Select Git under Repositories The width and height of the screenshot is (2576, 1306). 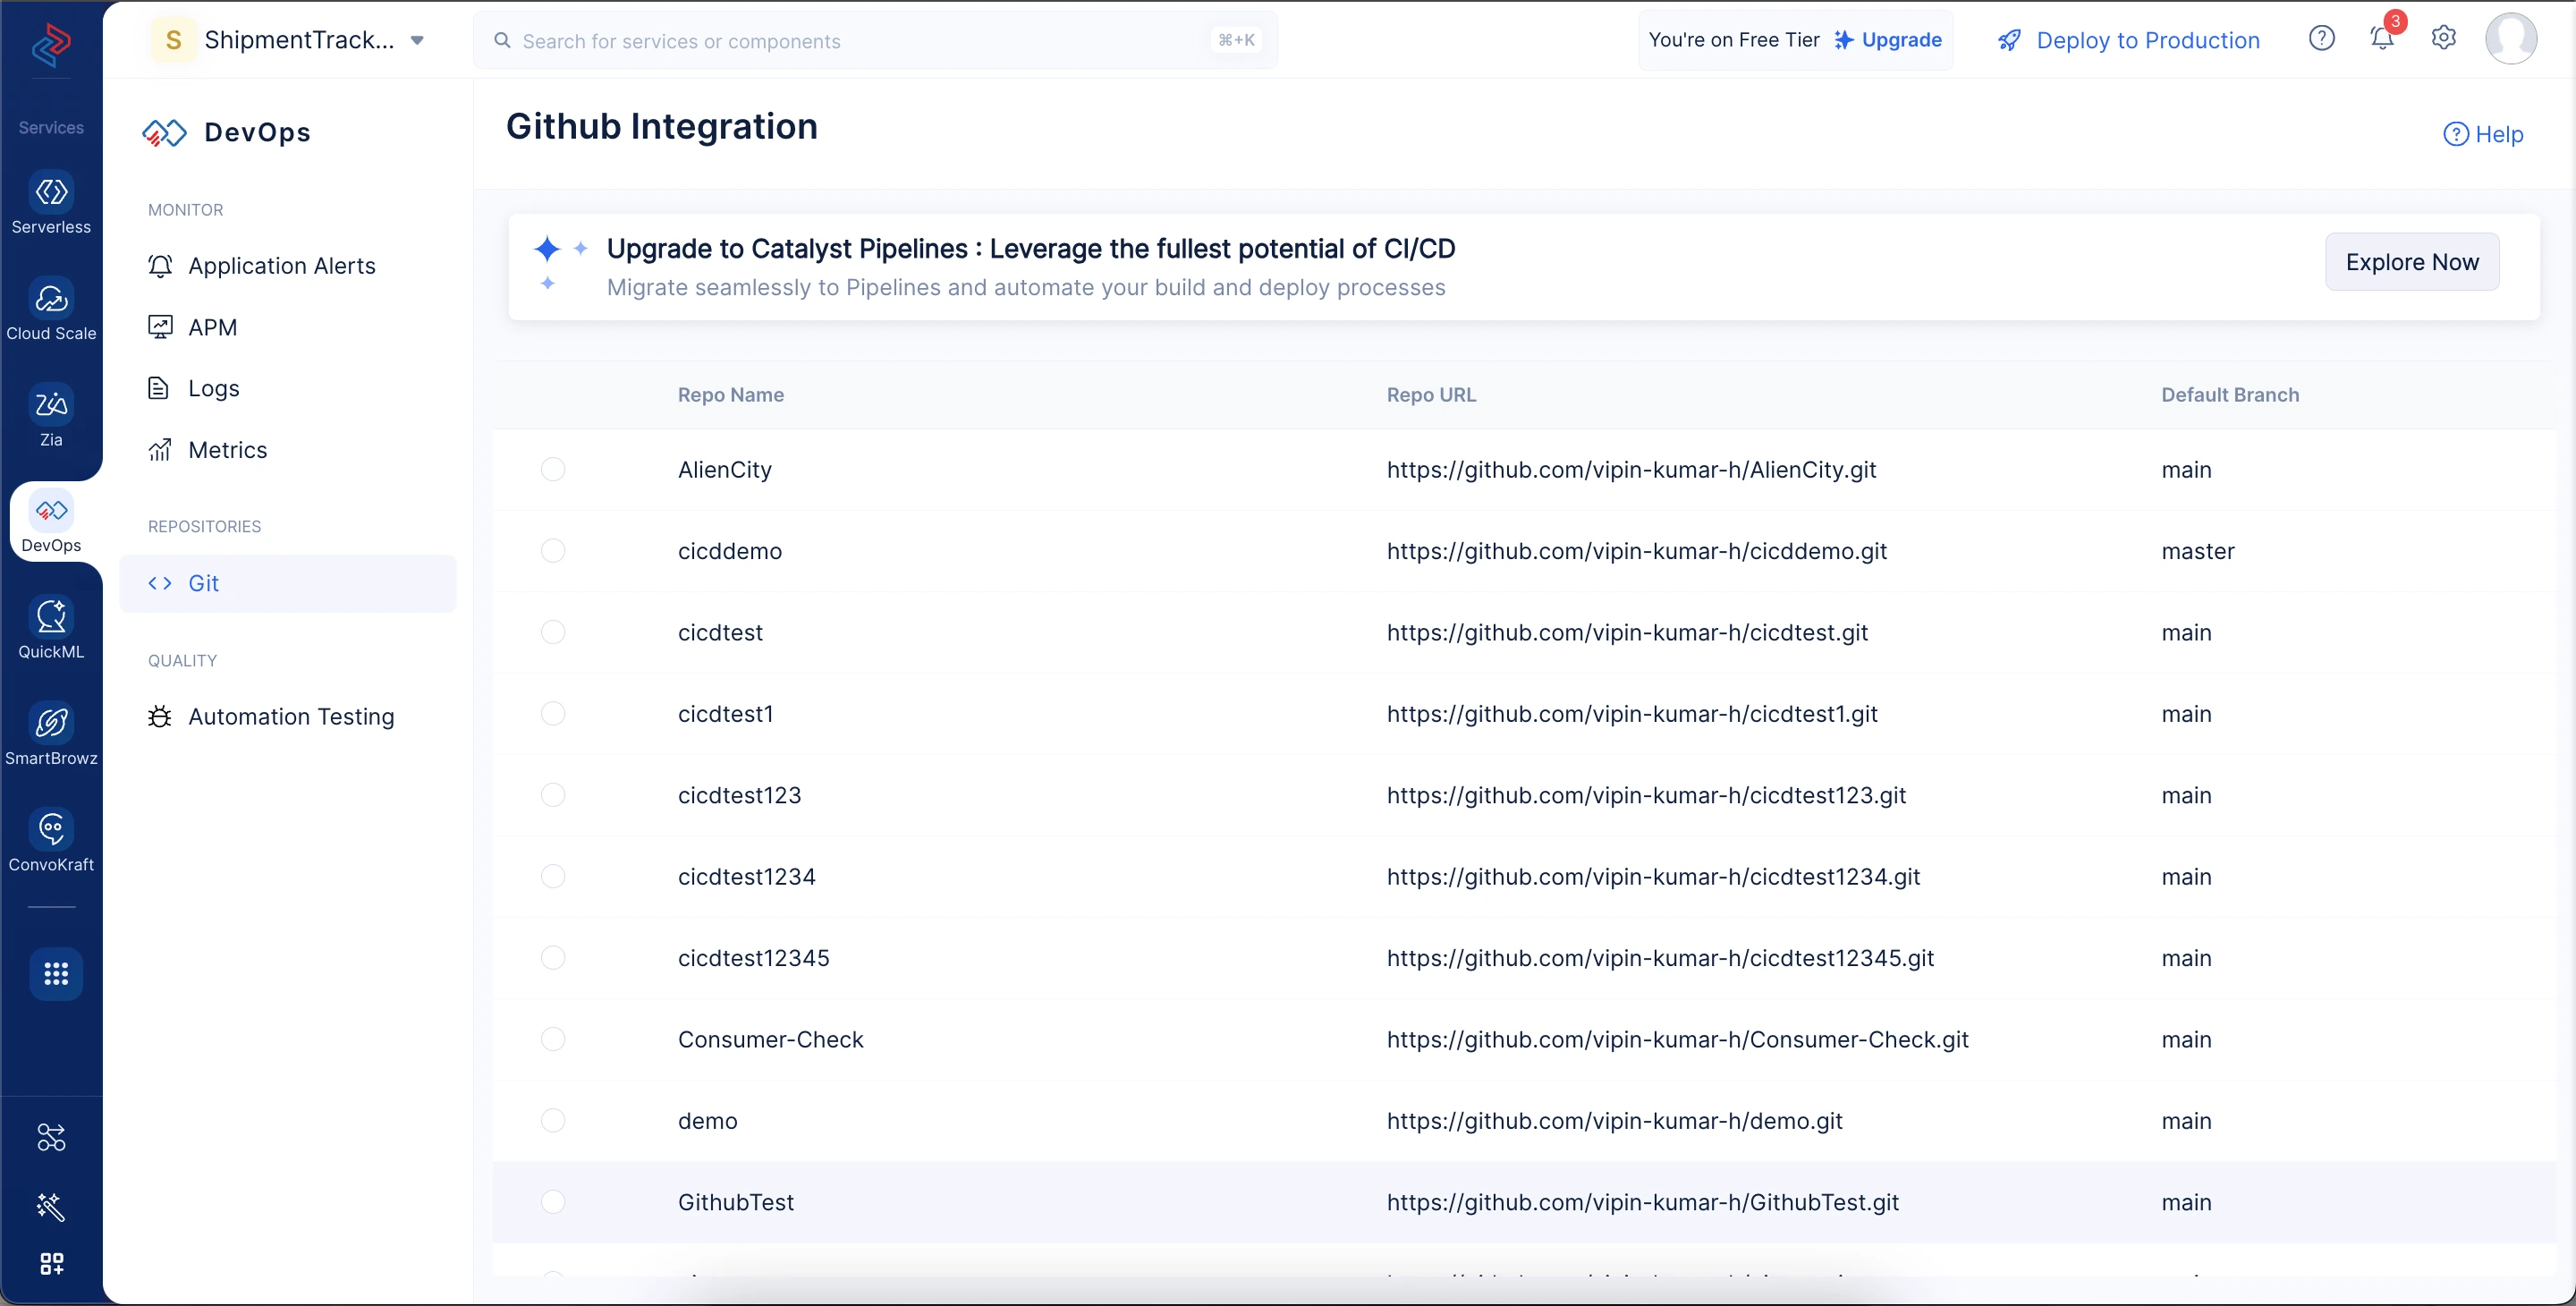[288, 583]
